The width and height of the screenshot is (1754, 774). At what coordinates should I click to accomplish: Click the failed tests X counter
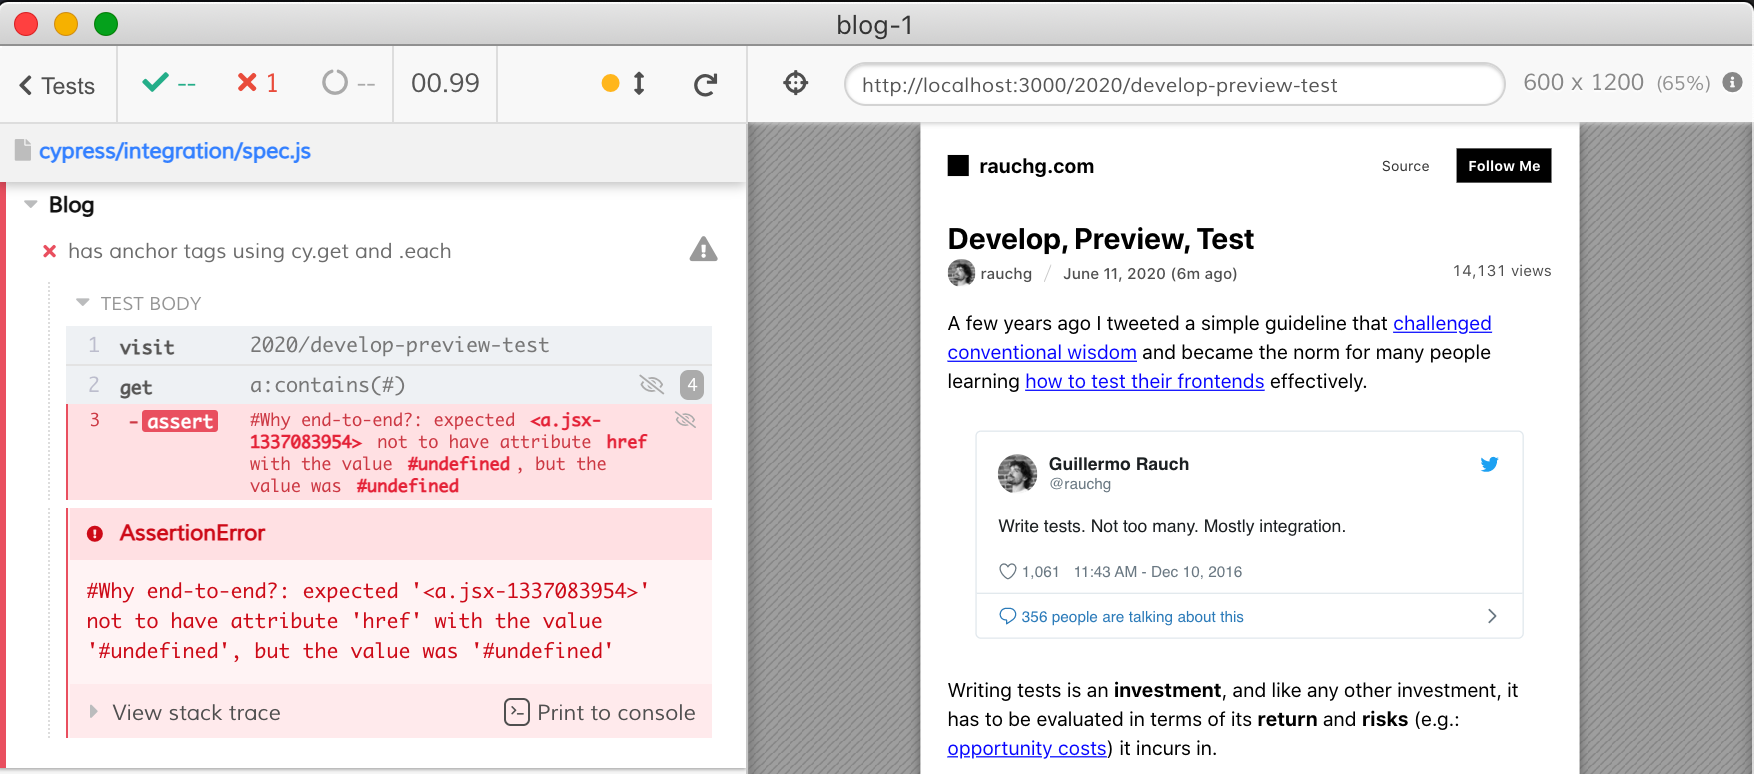(x=257, y=83)
